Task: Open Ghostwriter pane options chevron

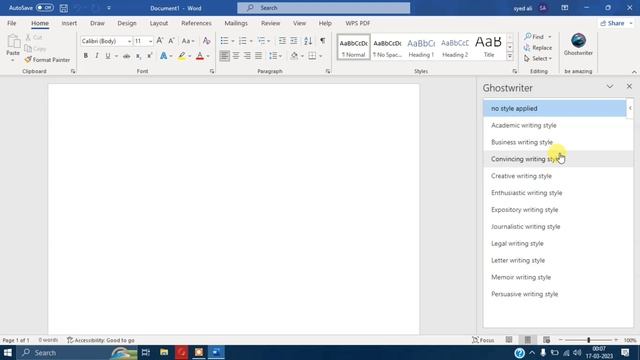Action: pyautogui.click(x=610, y=87)
